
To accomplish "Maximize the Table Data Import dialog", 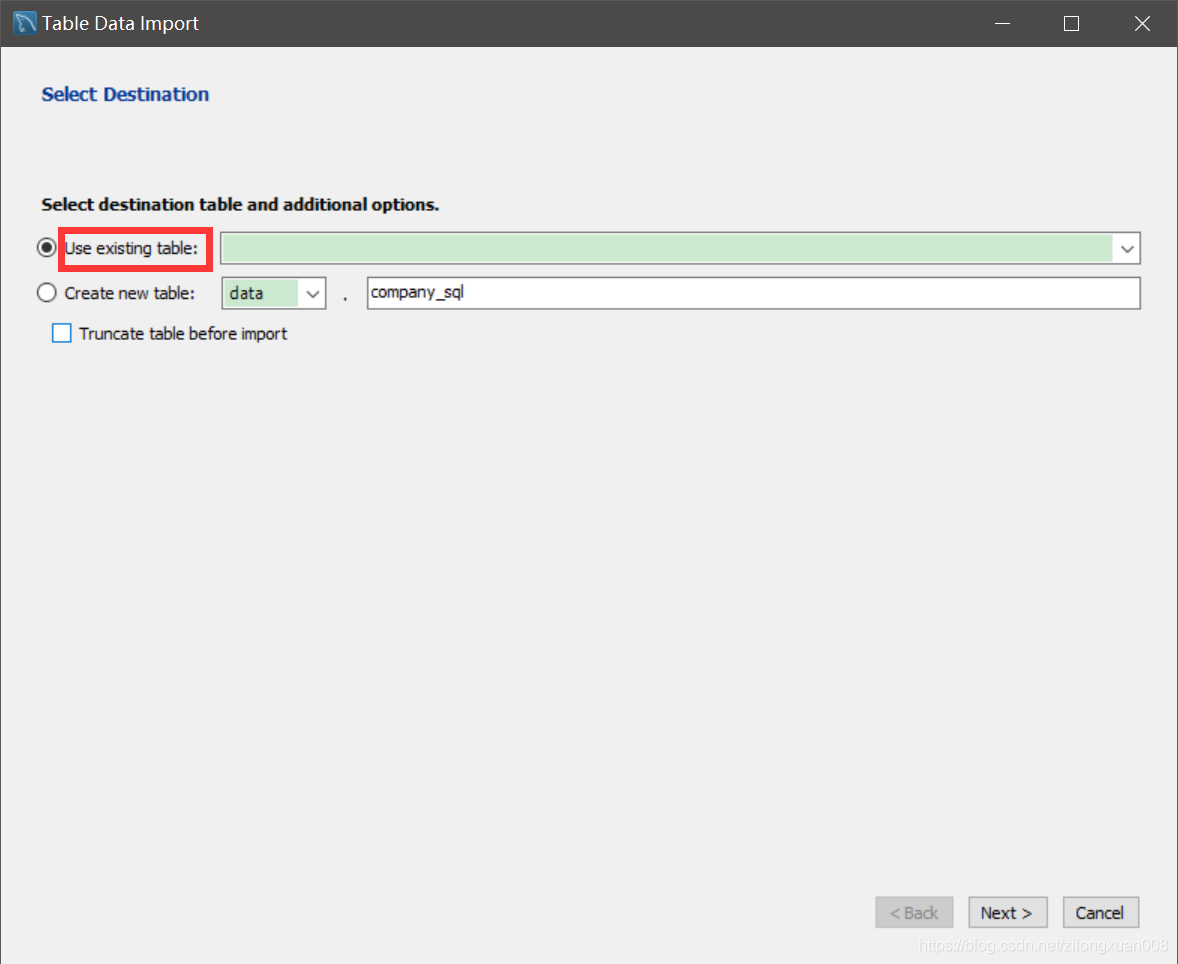I will click(x=1071, y=23).
